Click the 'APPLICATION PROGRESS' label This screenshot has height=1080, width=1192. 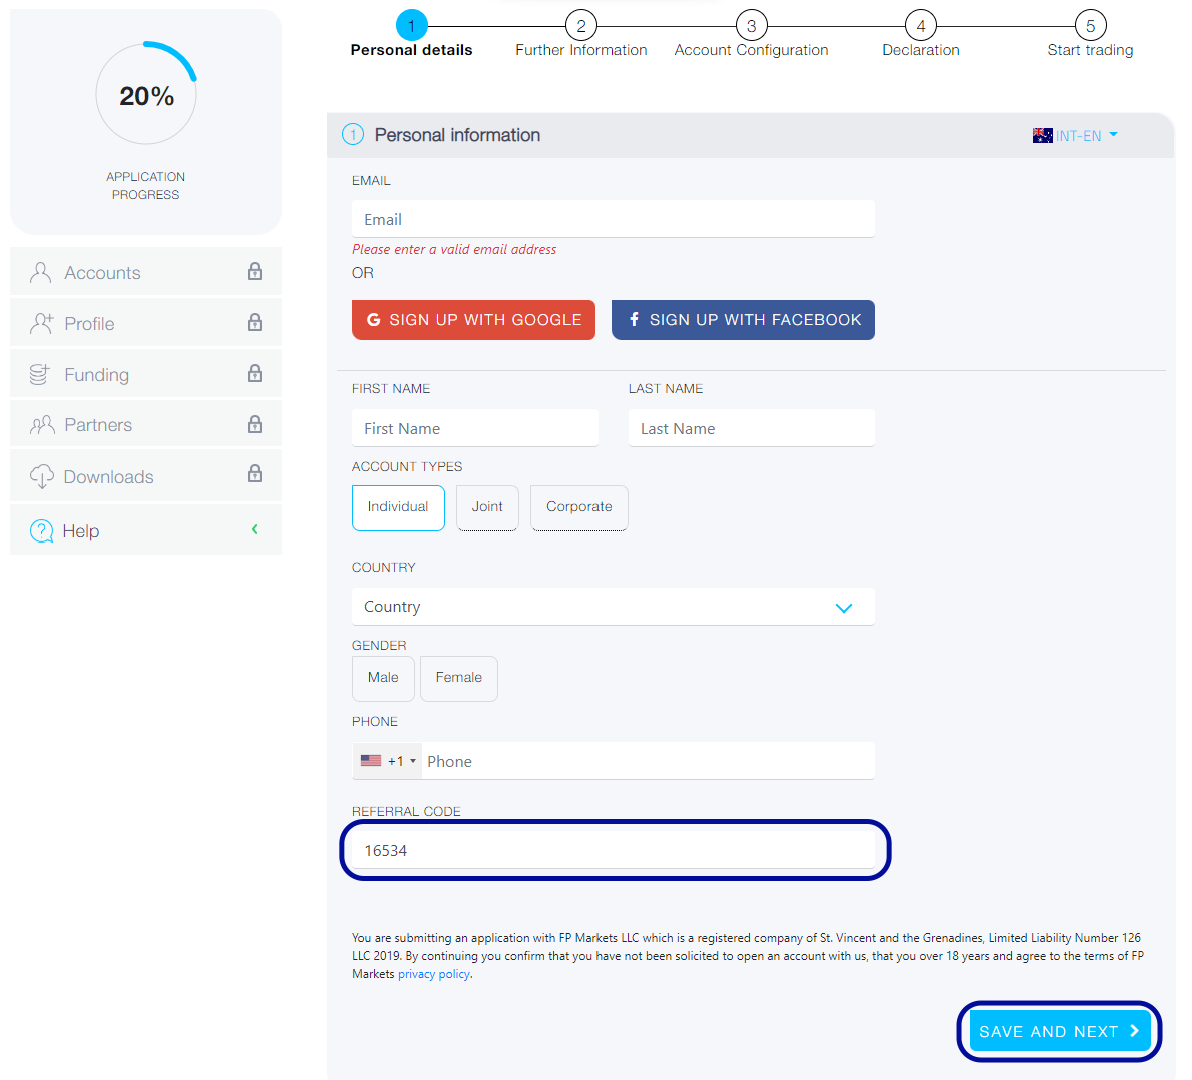tap(146, 185)
